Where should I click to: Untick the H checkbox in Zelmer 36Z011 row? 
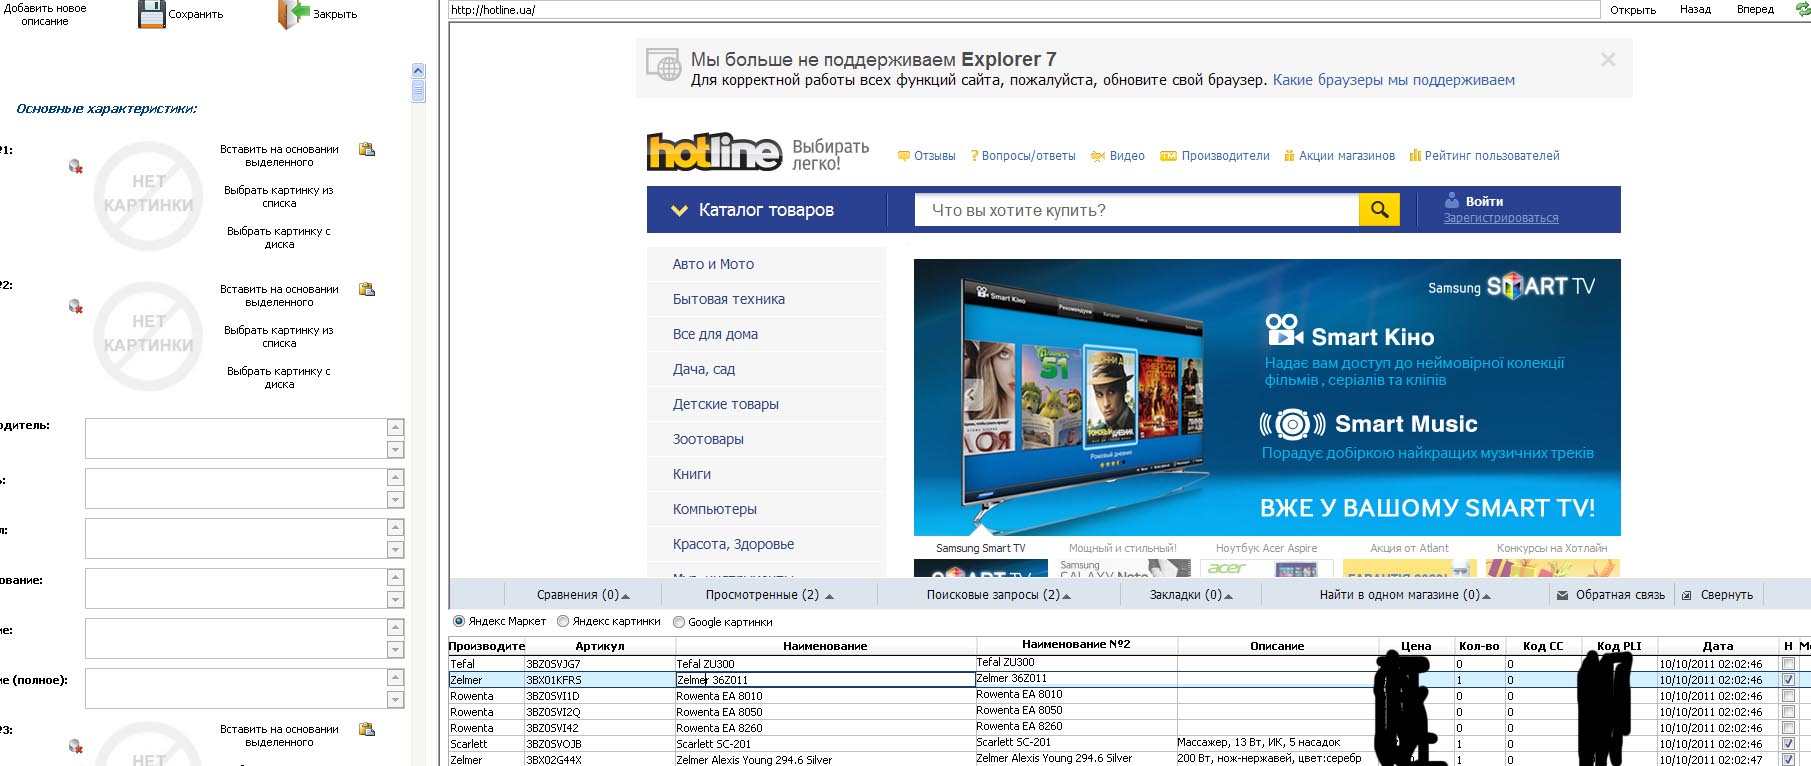1788,680
